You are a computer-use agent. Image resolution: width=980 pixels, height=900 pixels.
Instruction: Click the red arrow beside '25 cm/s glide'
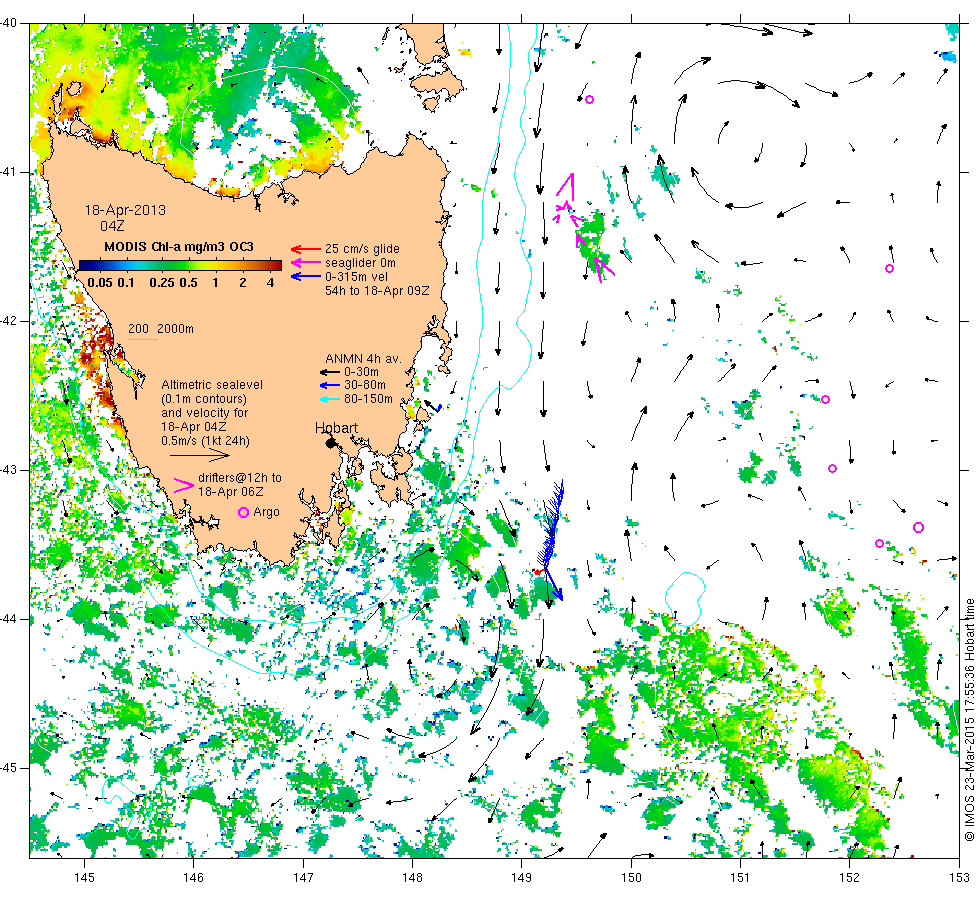pos(306,249)
